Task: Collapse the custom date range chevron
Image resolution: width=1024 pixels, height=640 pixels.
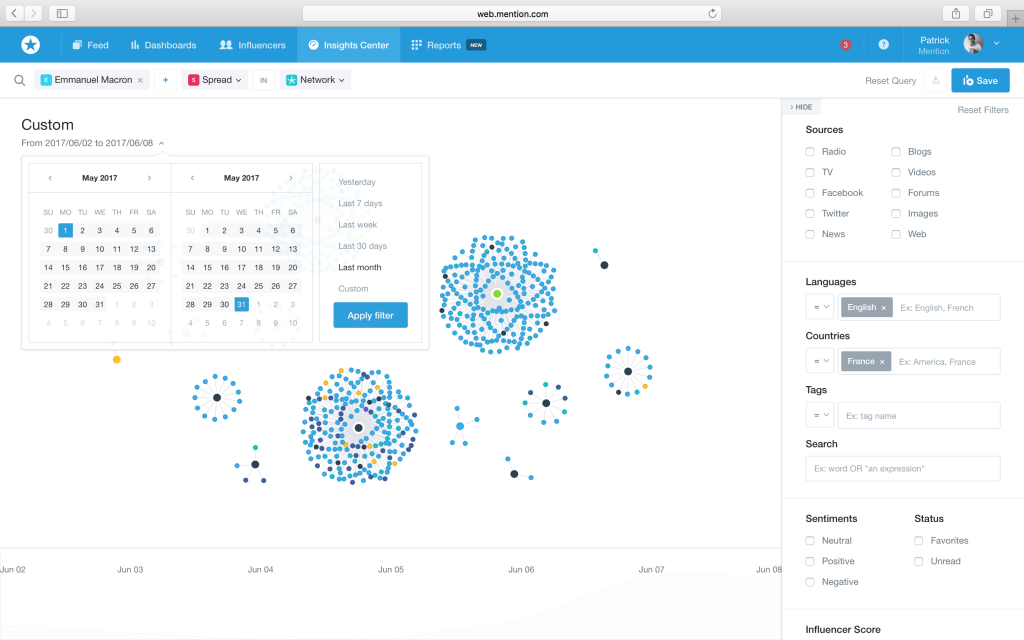Action: click(x=161, y=143)
